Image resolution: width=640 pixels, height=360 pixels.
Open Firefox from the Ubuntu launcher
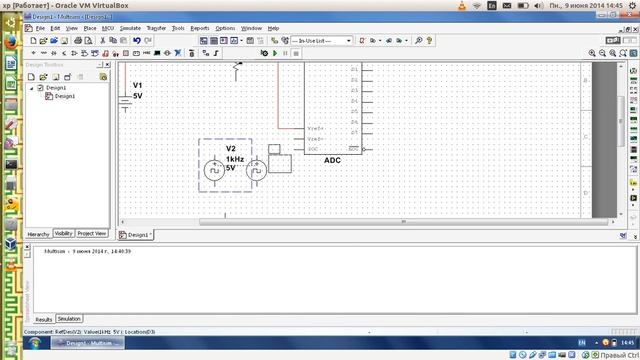tap(11, 42)
